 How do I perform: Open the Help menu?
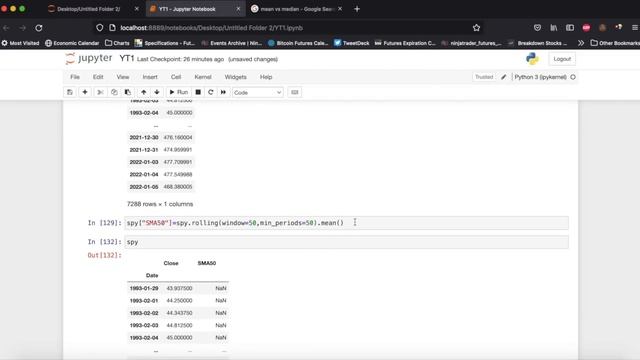(x=266, y=77)
